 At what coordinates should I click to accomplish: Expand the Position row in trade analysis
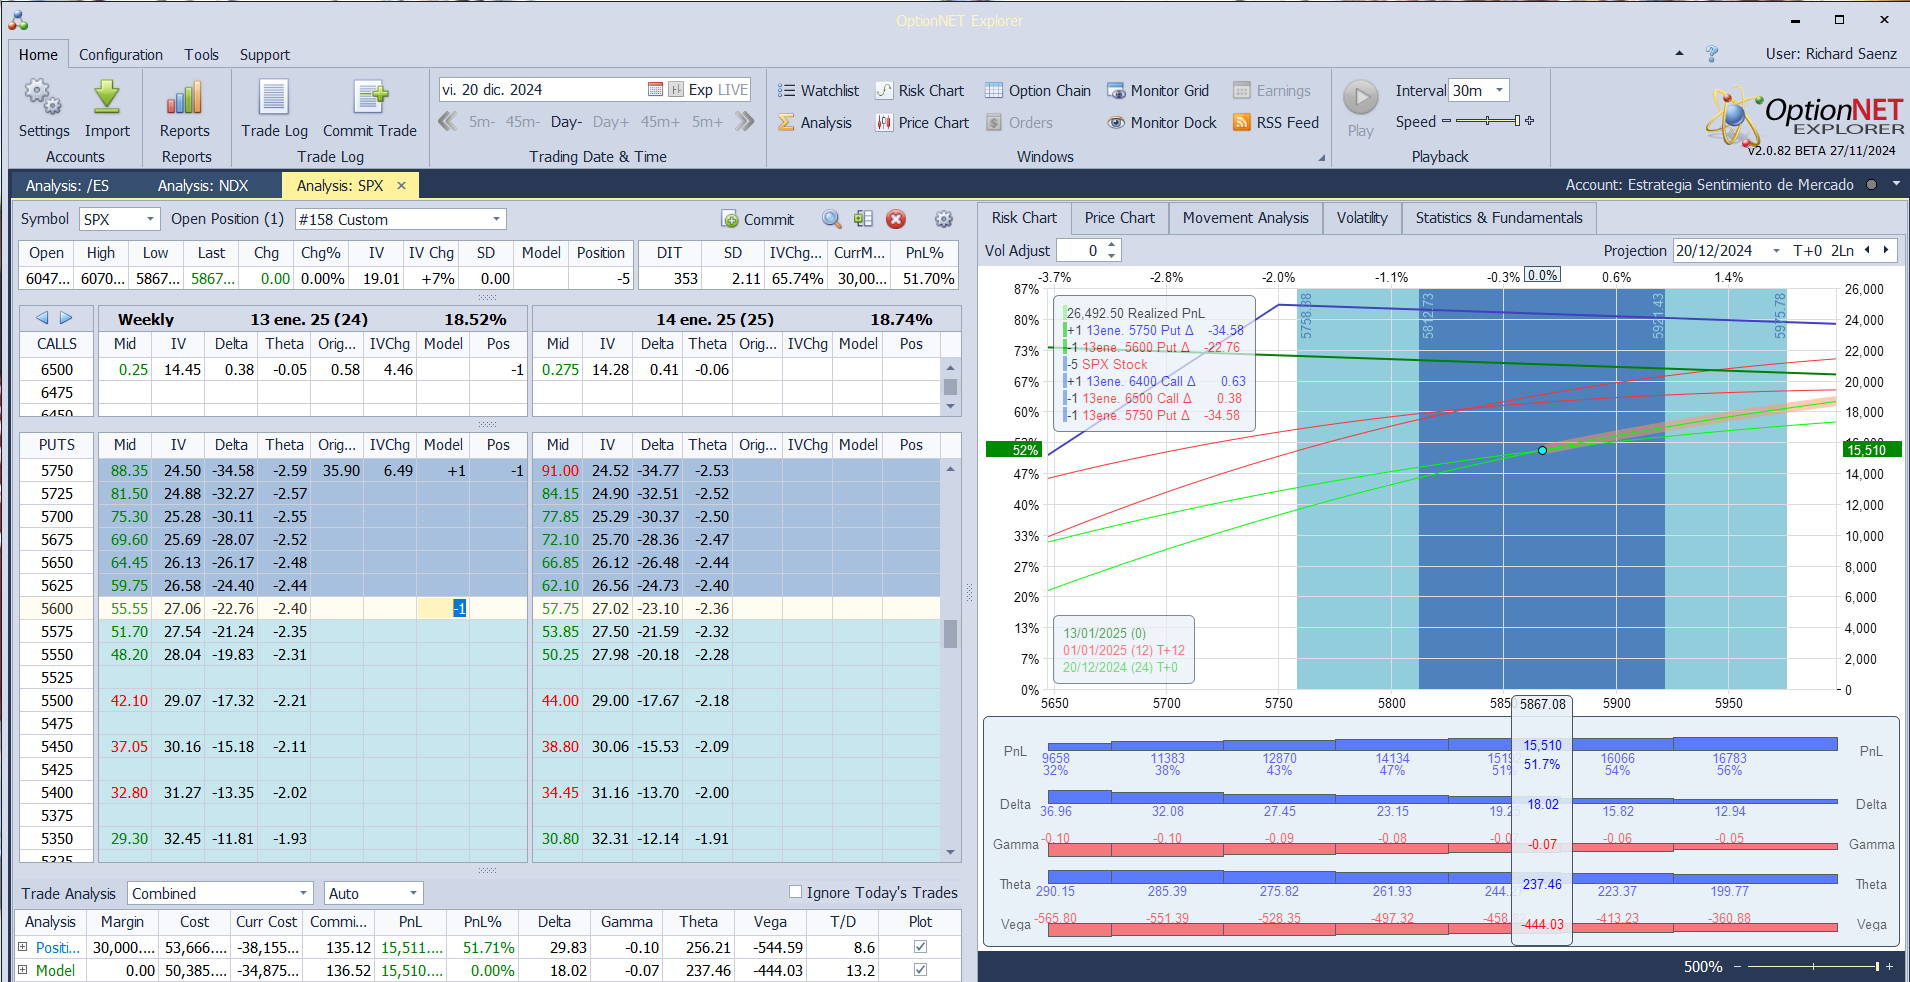(23, 947)
